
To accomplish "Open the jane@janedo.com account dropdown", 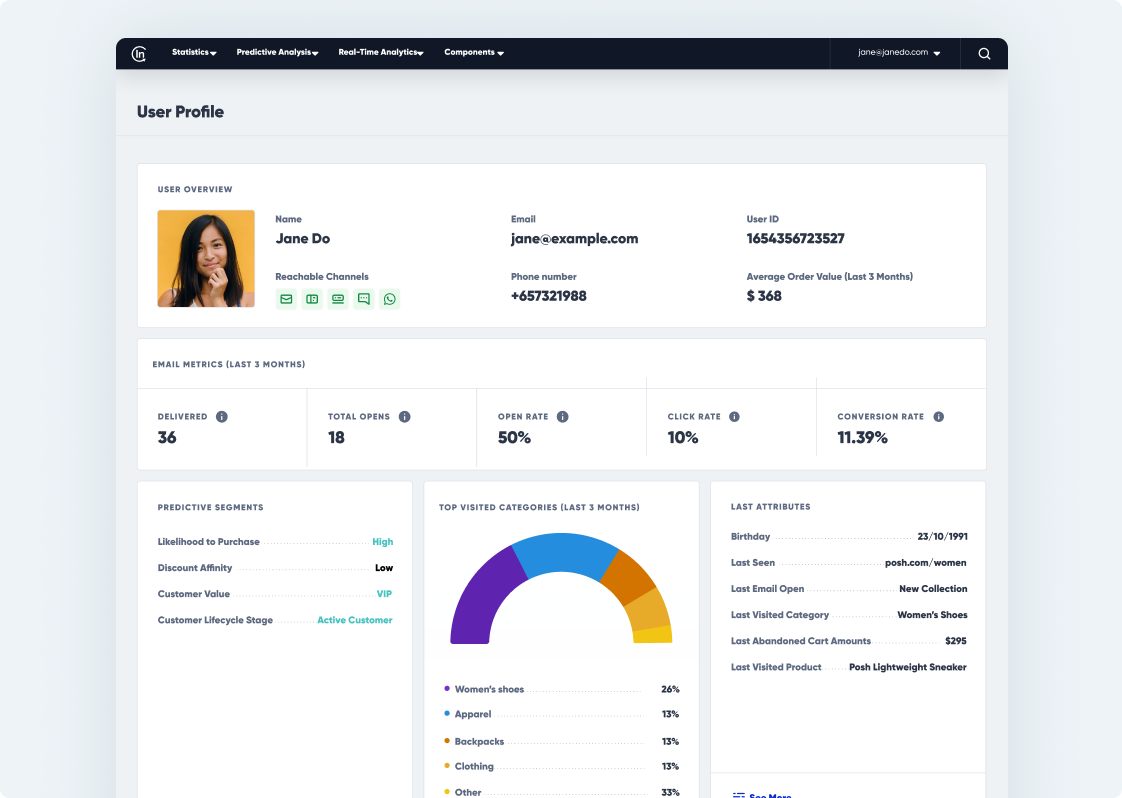I will coord(898,53).
